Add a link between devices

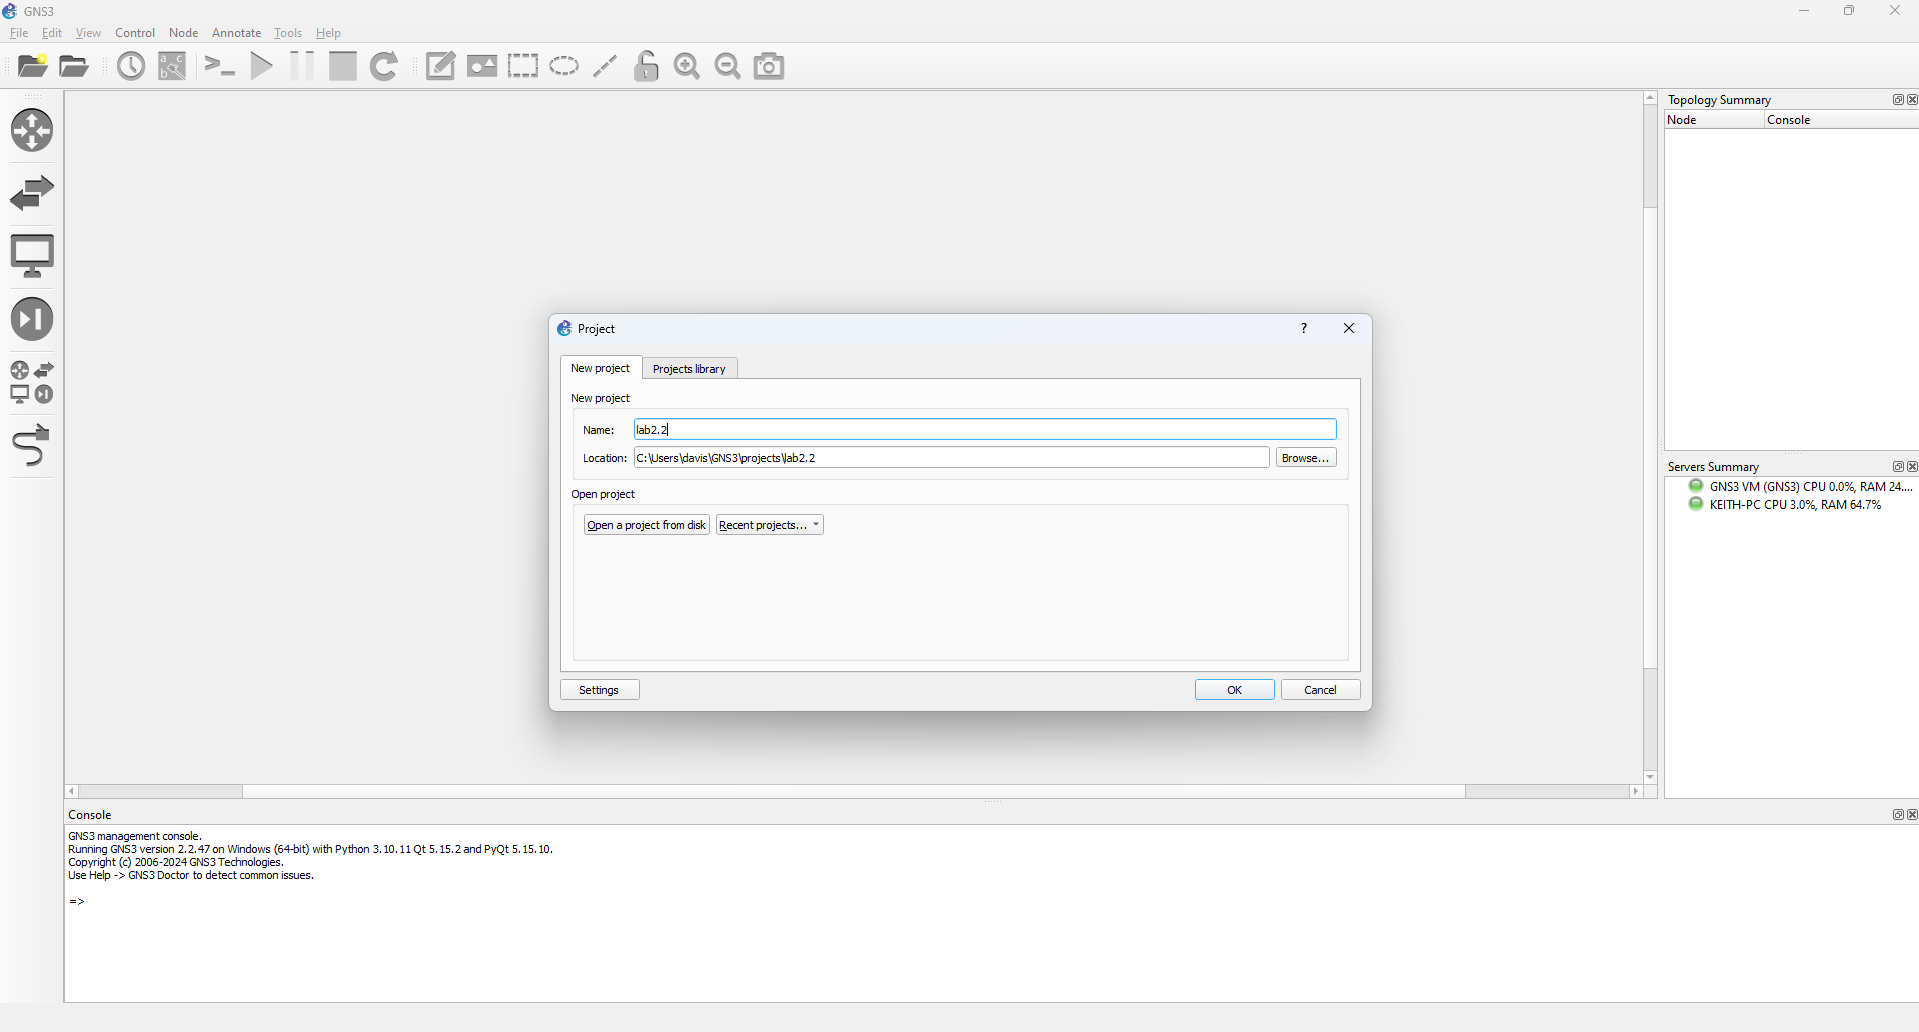tap(32, 446)
